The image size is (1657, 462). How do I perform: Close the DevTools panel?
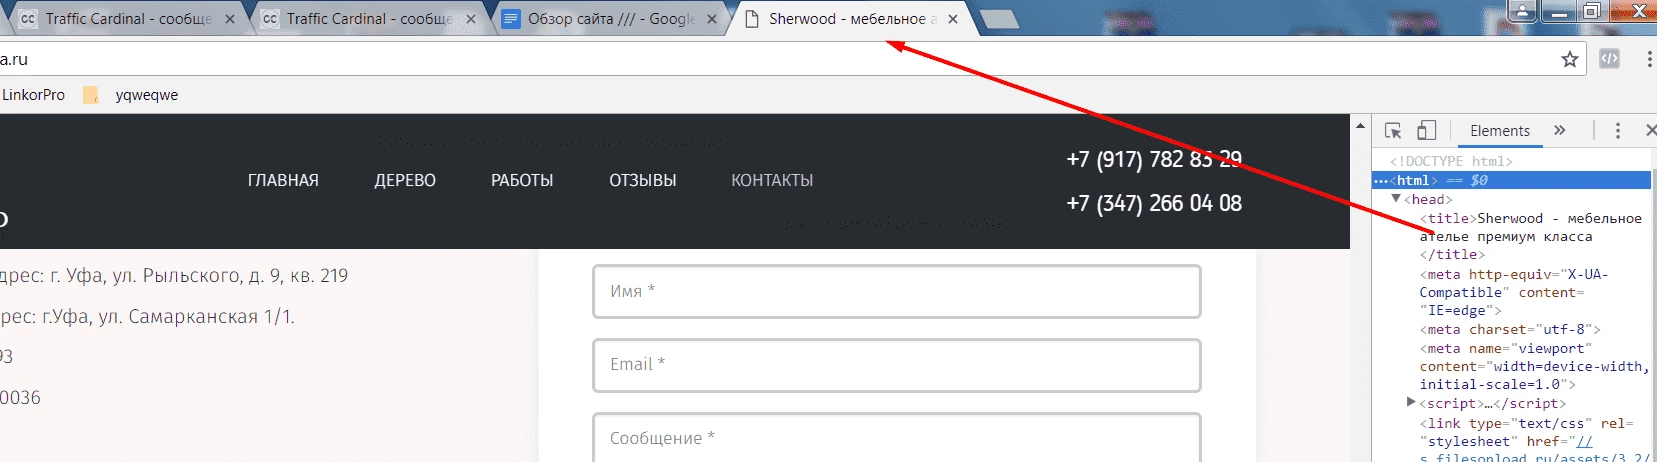(x=1650, y=130)
